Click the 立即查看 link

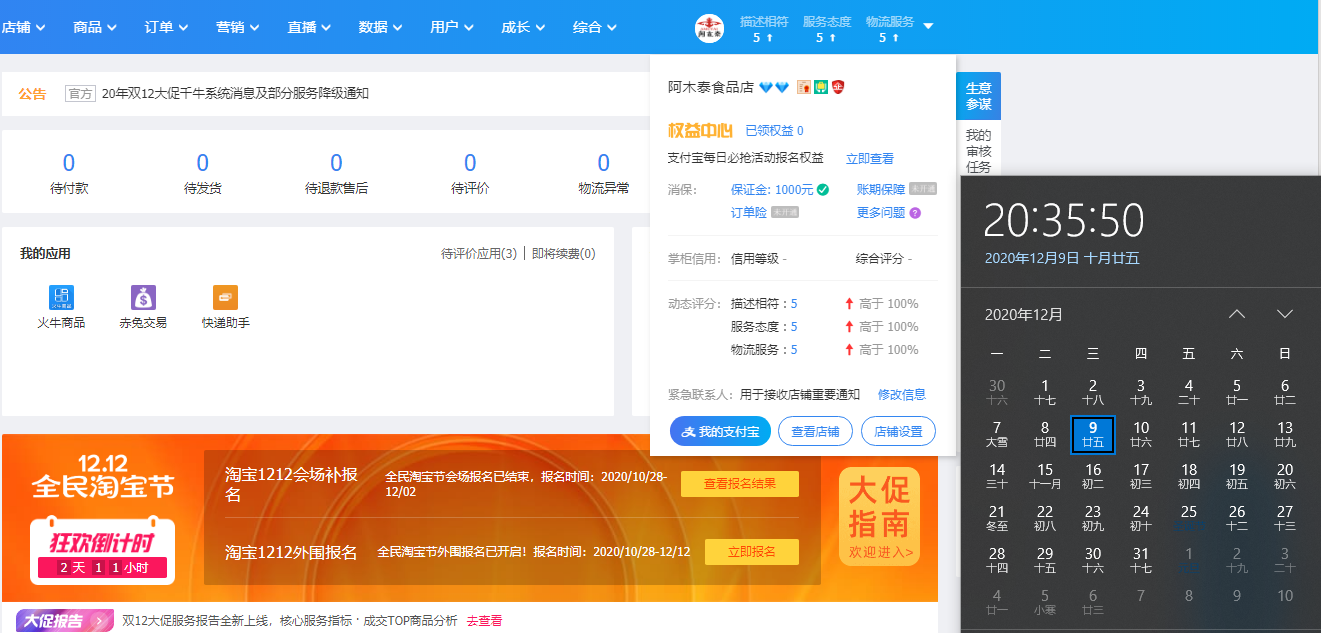[870, 158]
